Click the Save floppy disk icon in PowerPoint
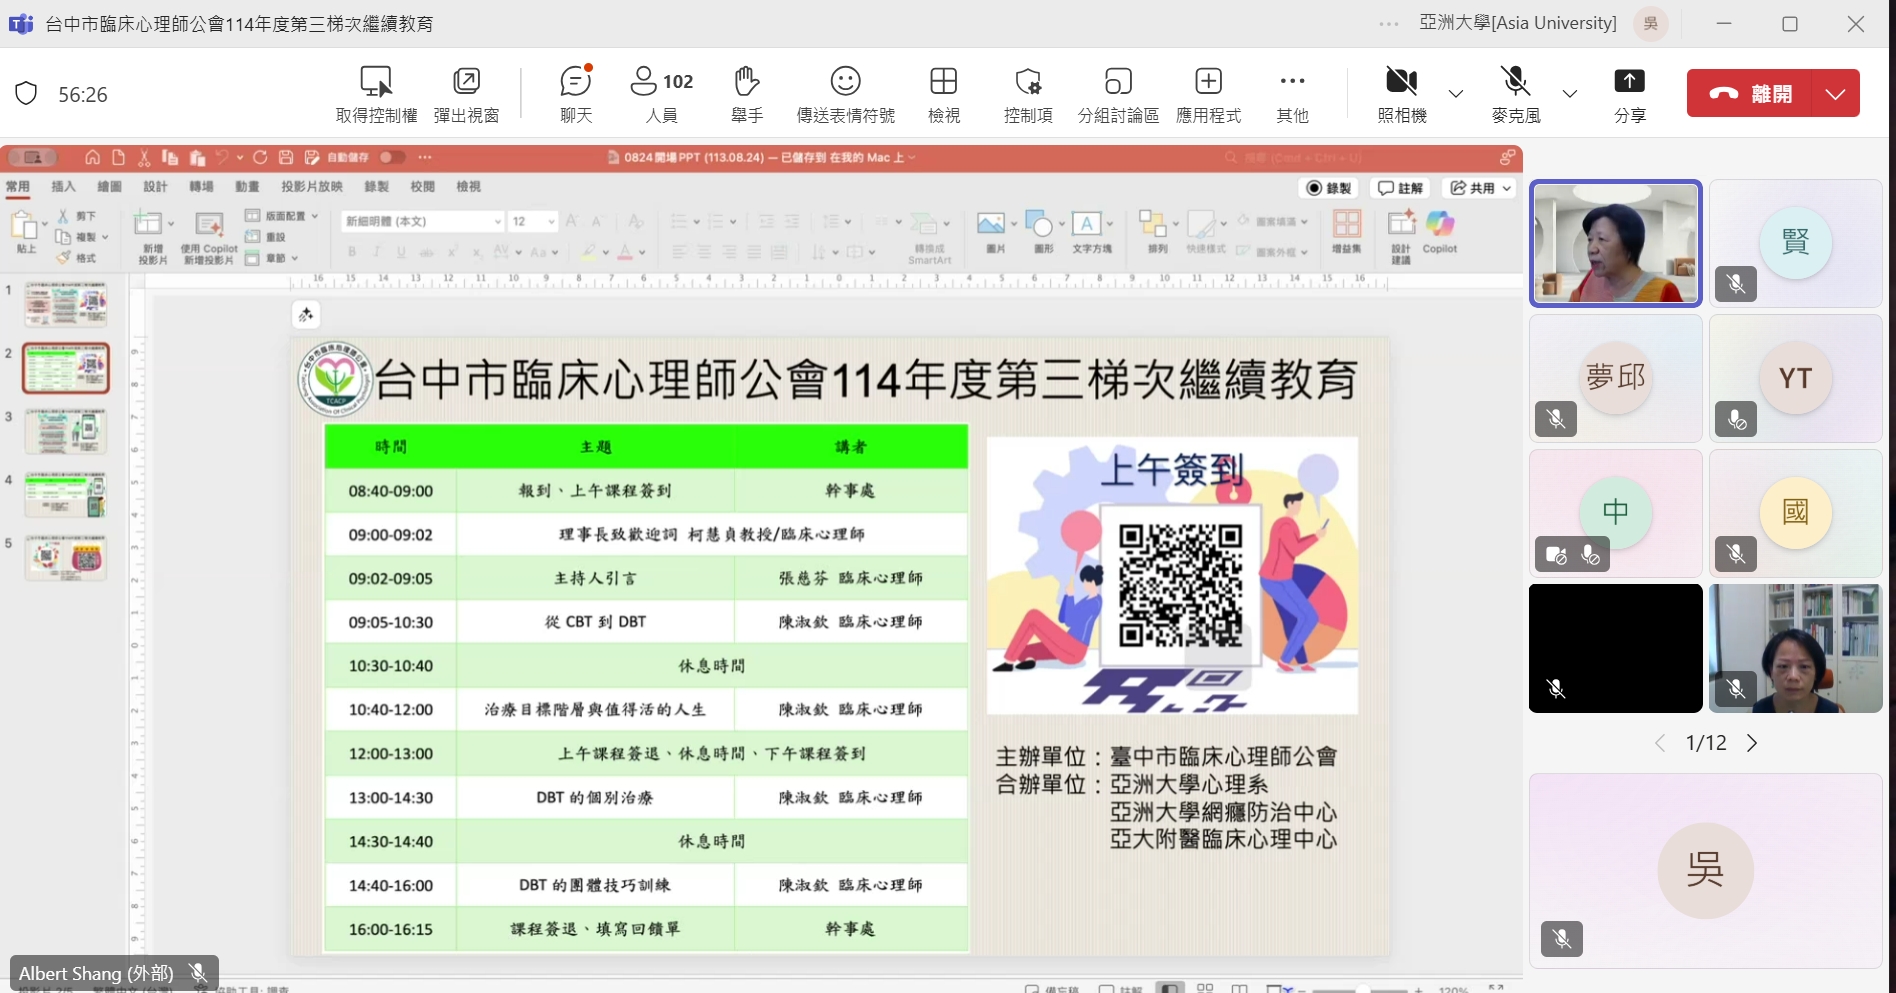 click(286, 157)
